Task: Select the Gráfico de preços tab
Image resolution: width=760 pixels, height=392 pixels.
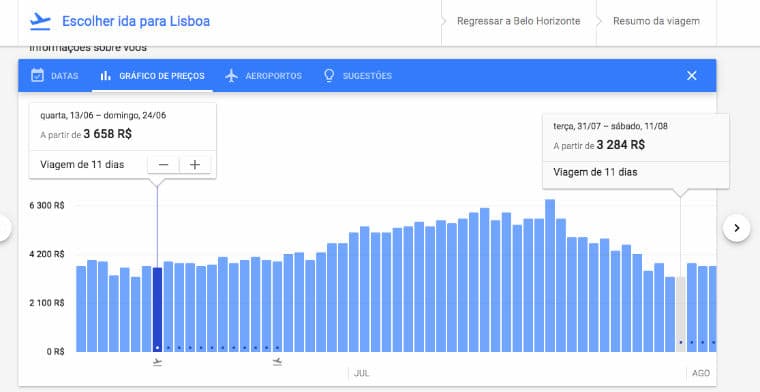Action: 152,76
